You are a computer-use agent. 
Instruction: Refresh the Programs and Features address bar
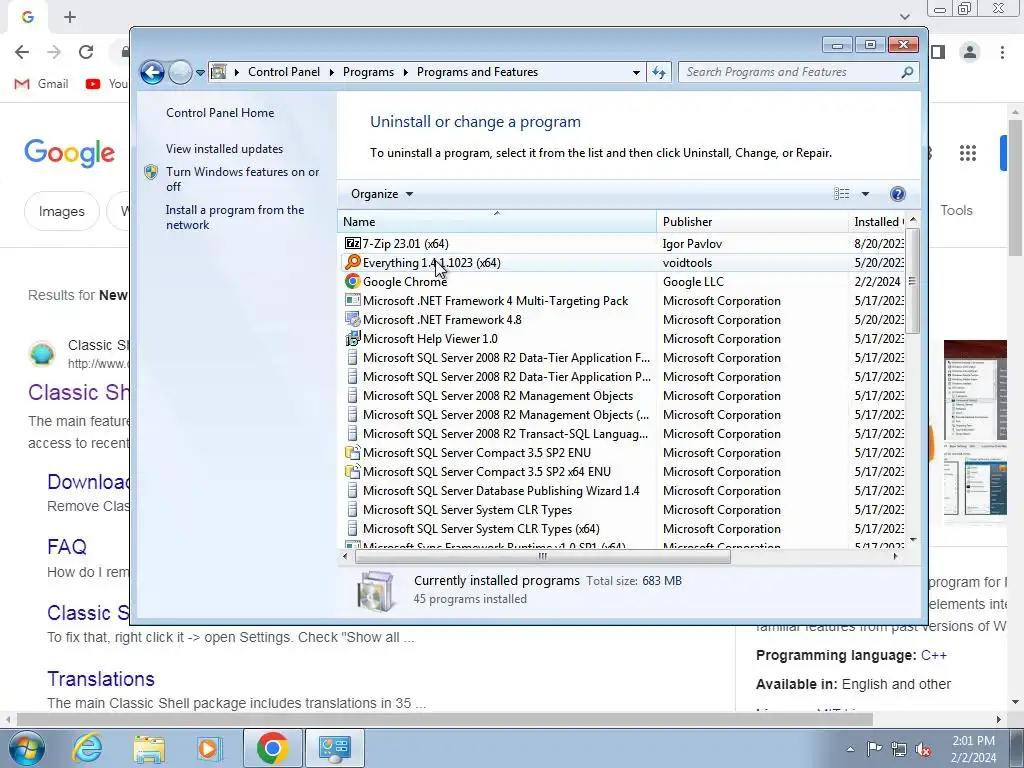(659, 72)
